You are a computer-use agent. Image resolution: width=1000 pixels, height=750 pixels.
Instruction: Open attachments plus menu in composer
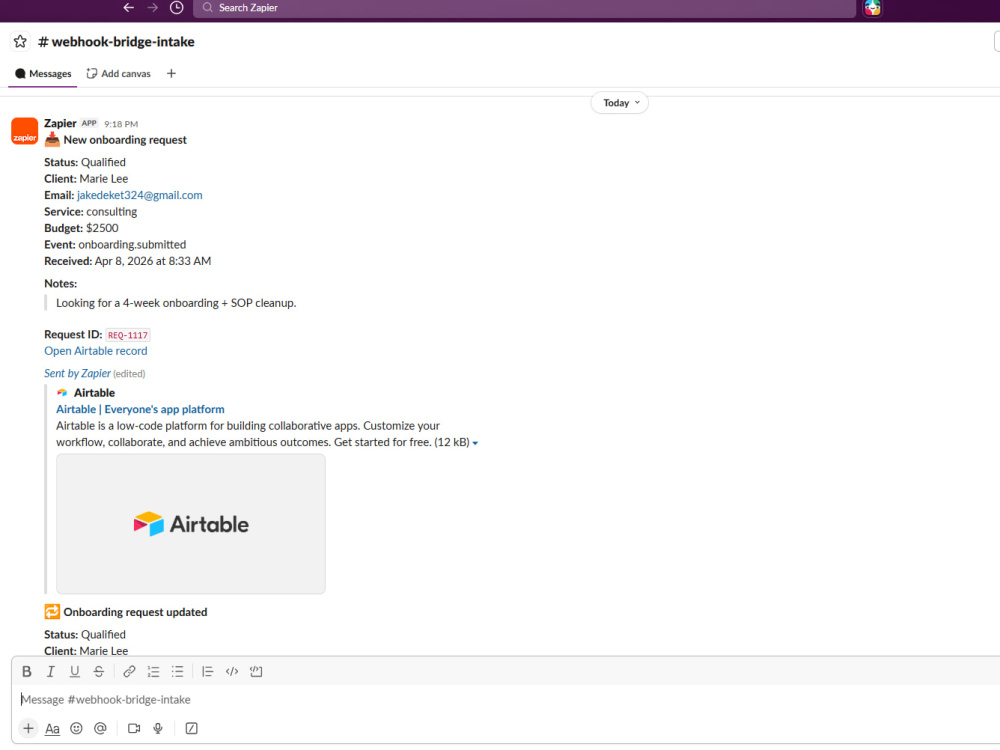point(28,728)
